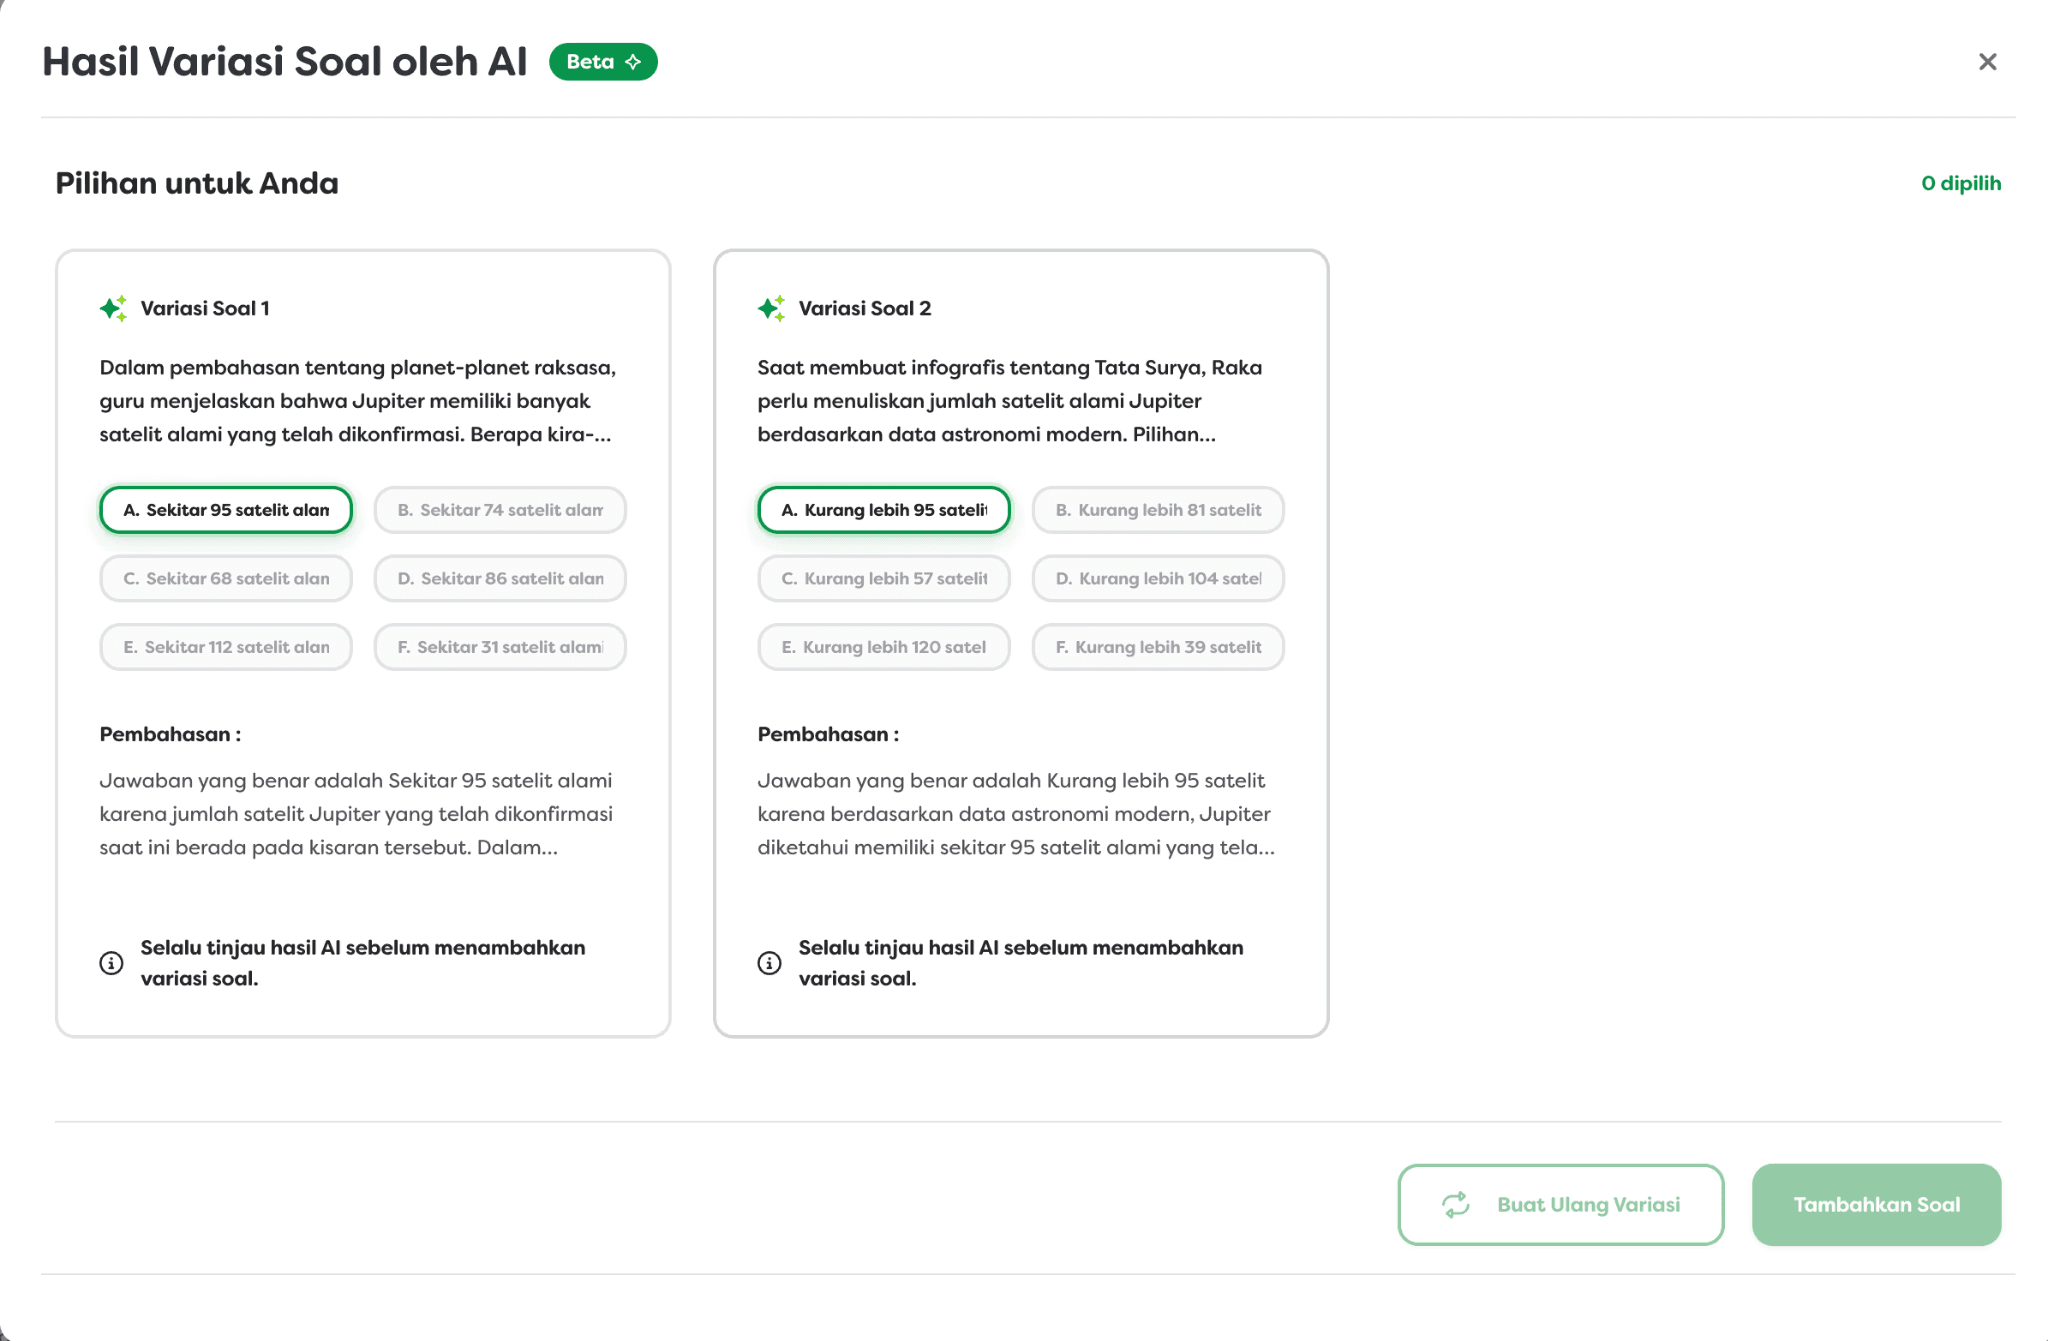Select option B Sekitar 74 satelit alami
Screen dimensions: 2048x1341
(x=500, y=510)
